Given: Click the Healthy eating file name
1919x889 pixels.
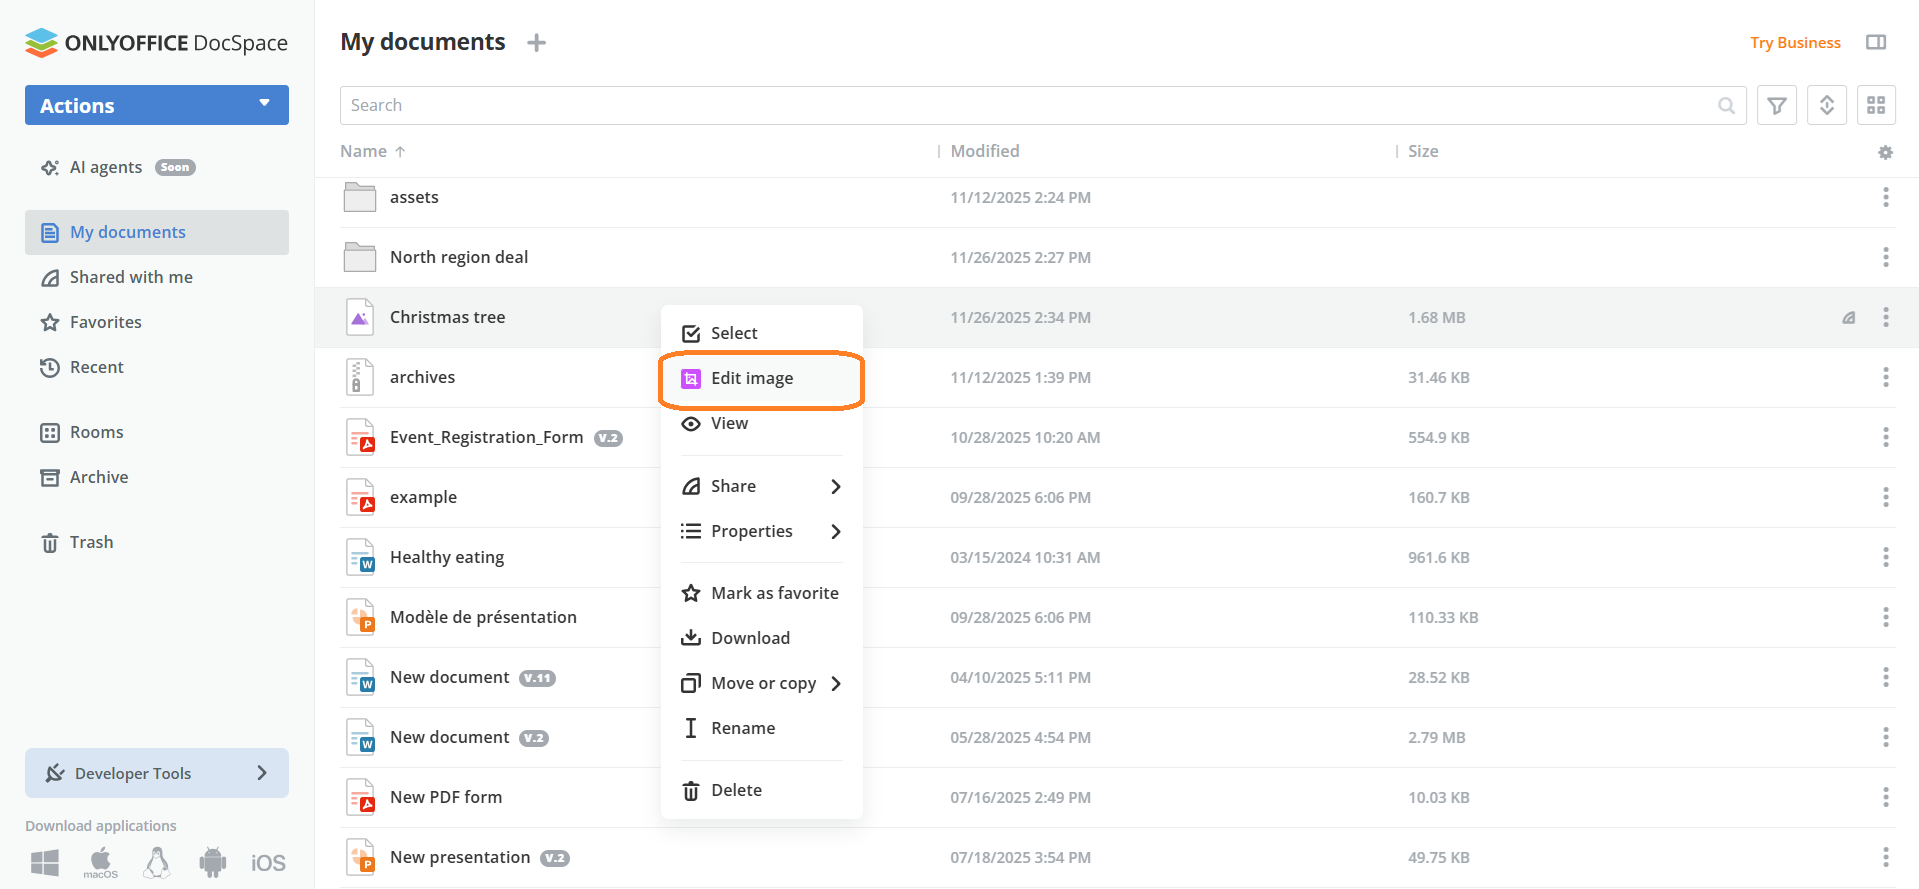Looking at the screenshot, I should point(447,557).
